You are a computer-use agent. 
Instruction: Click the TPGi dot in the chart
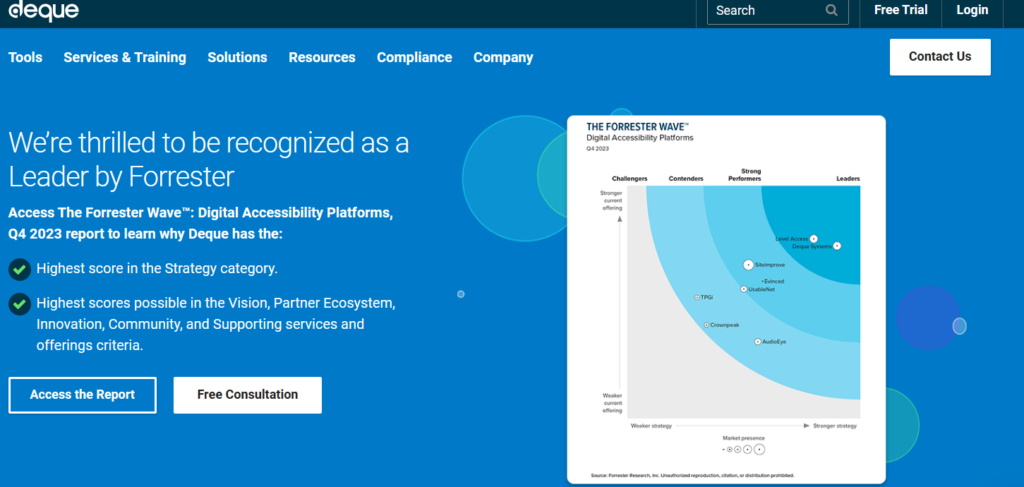pos(697,298)
